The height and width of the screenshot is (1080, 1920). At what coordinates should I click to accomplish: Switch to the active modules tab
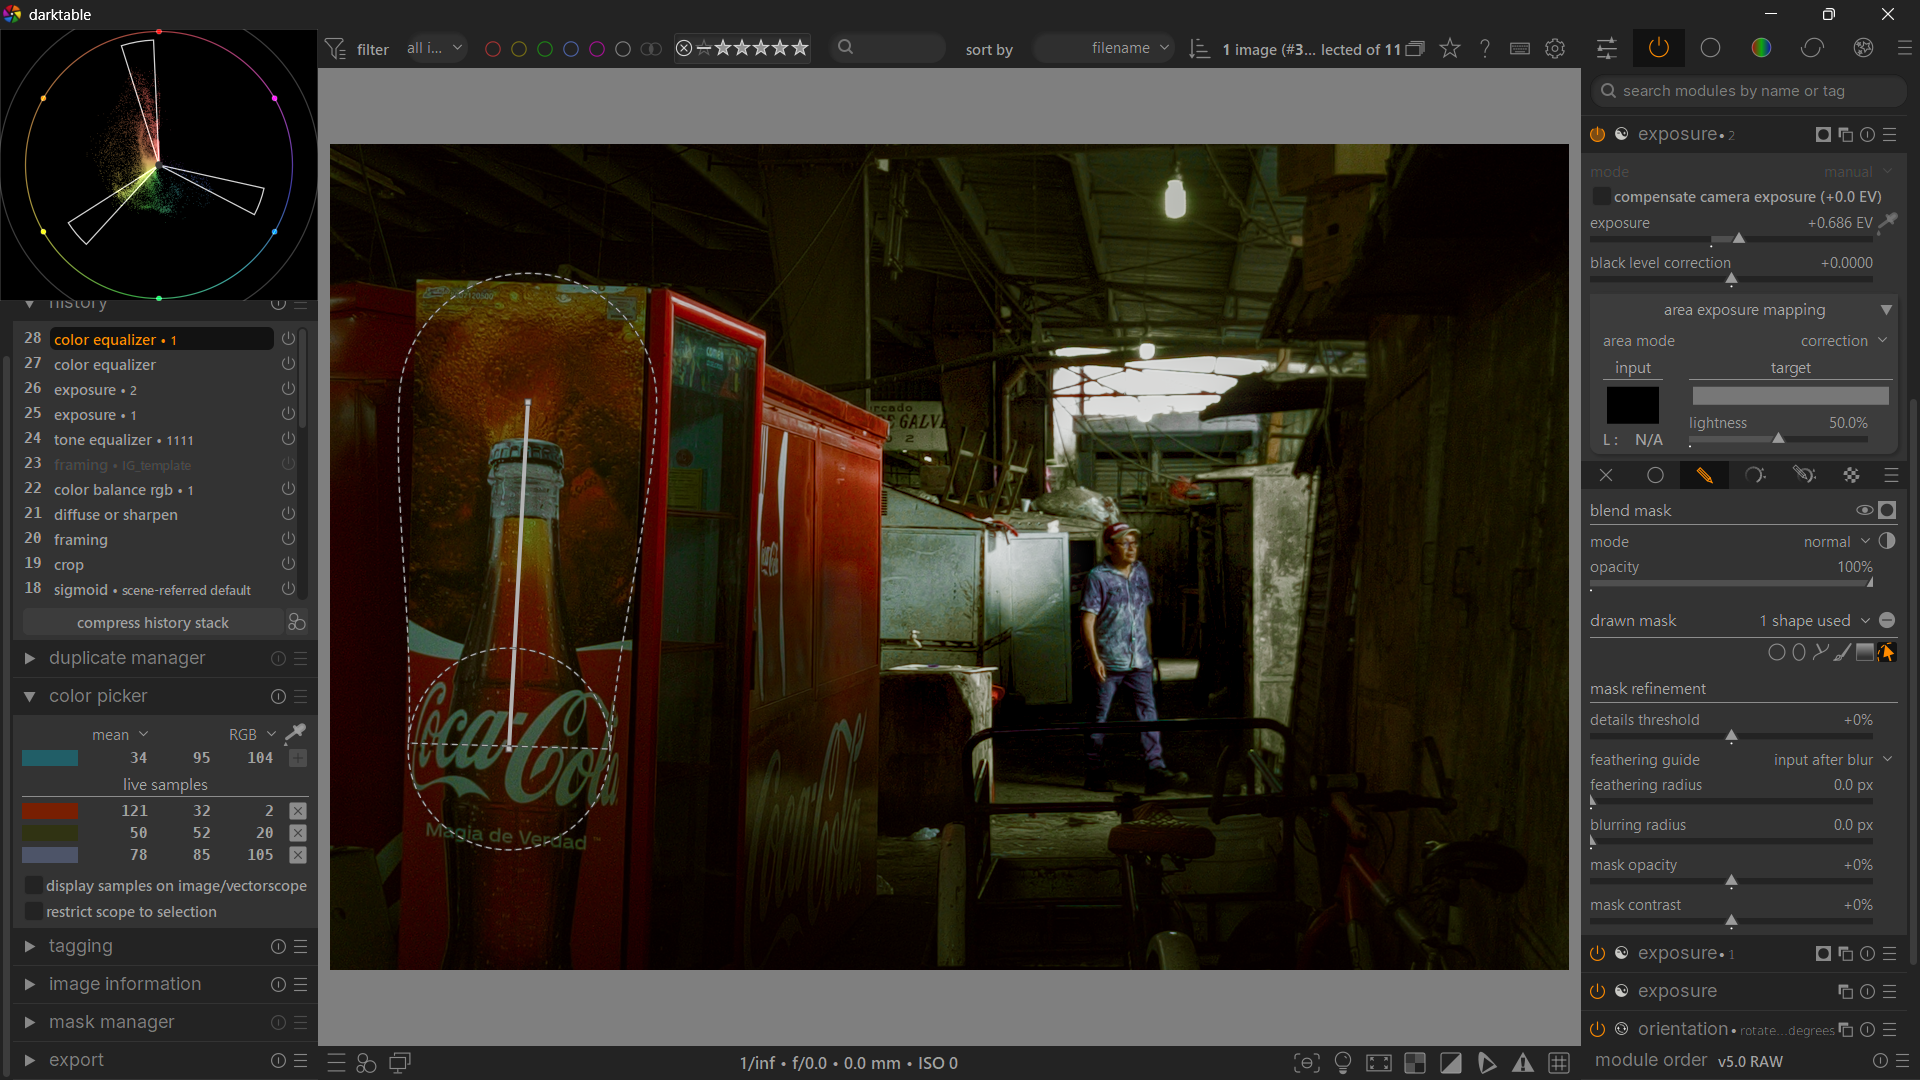tap(1659, 48)
